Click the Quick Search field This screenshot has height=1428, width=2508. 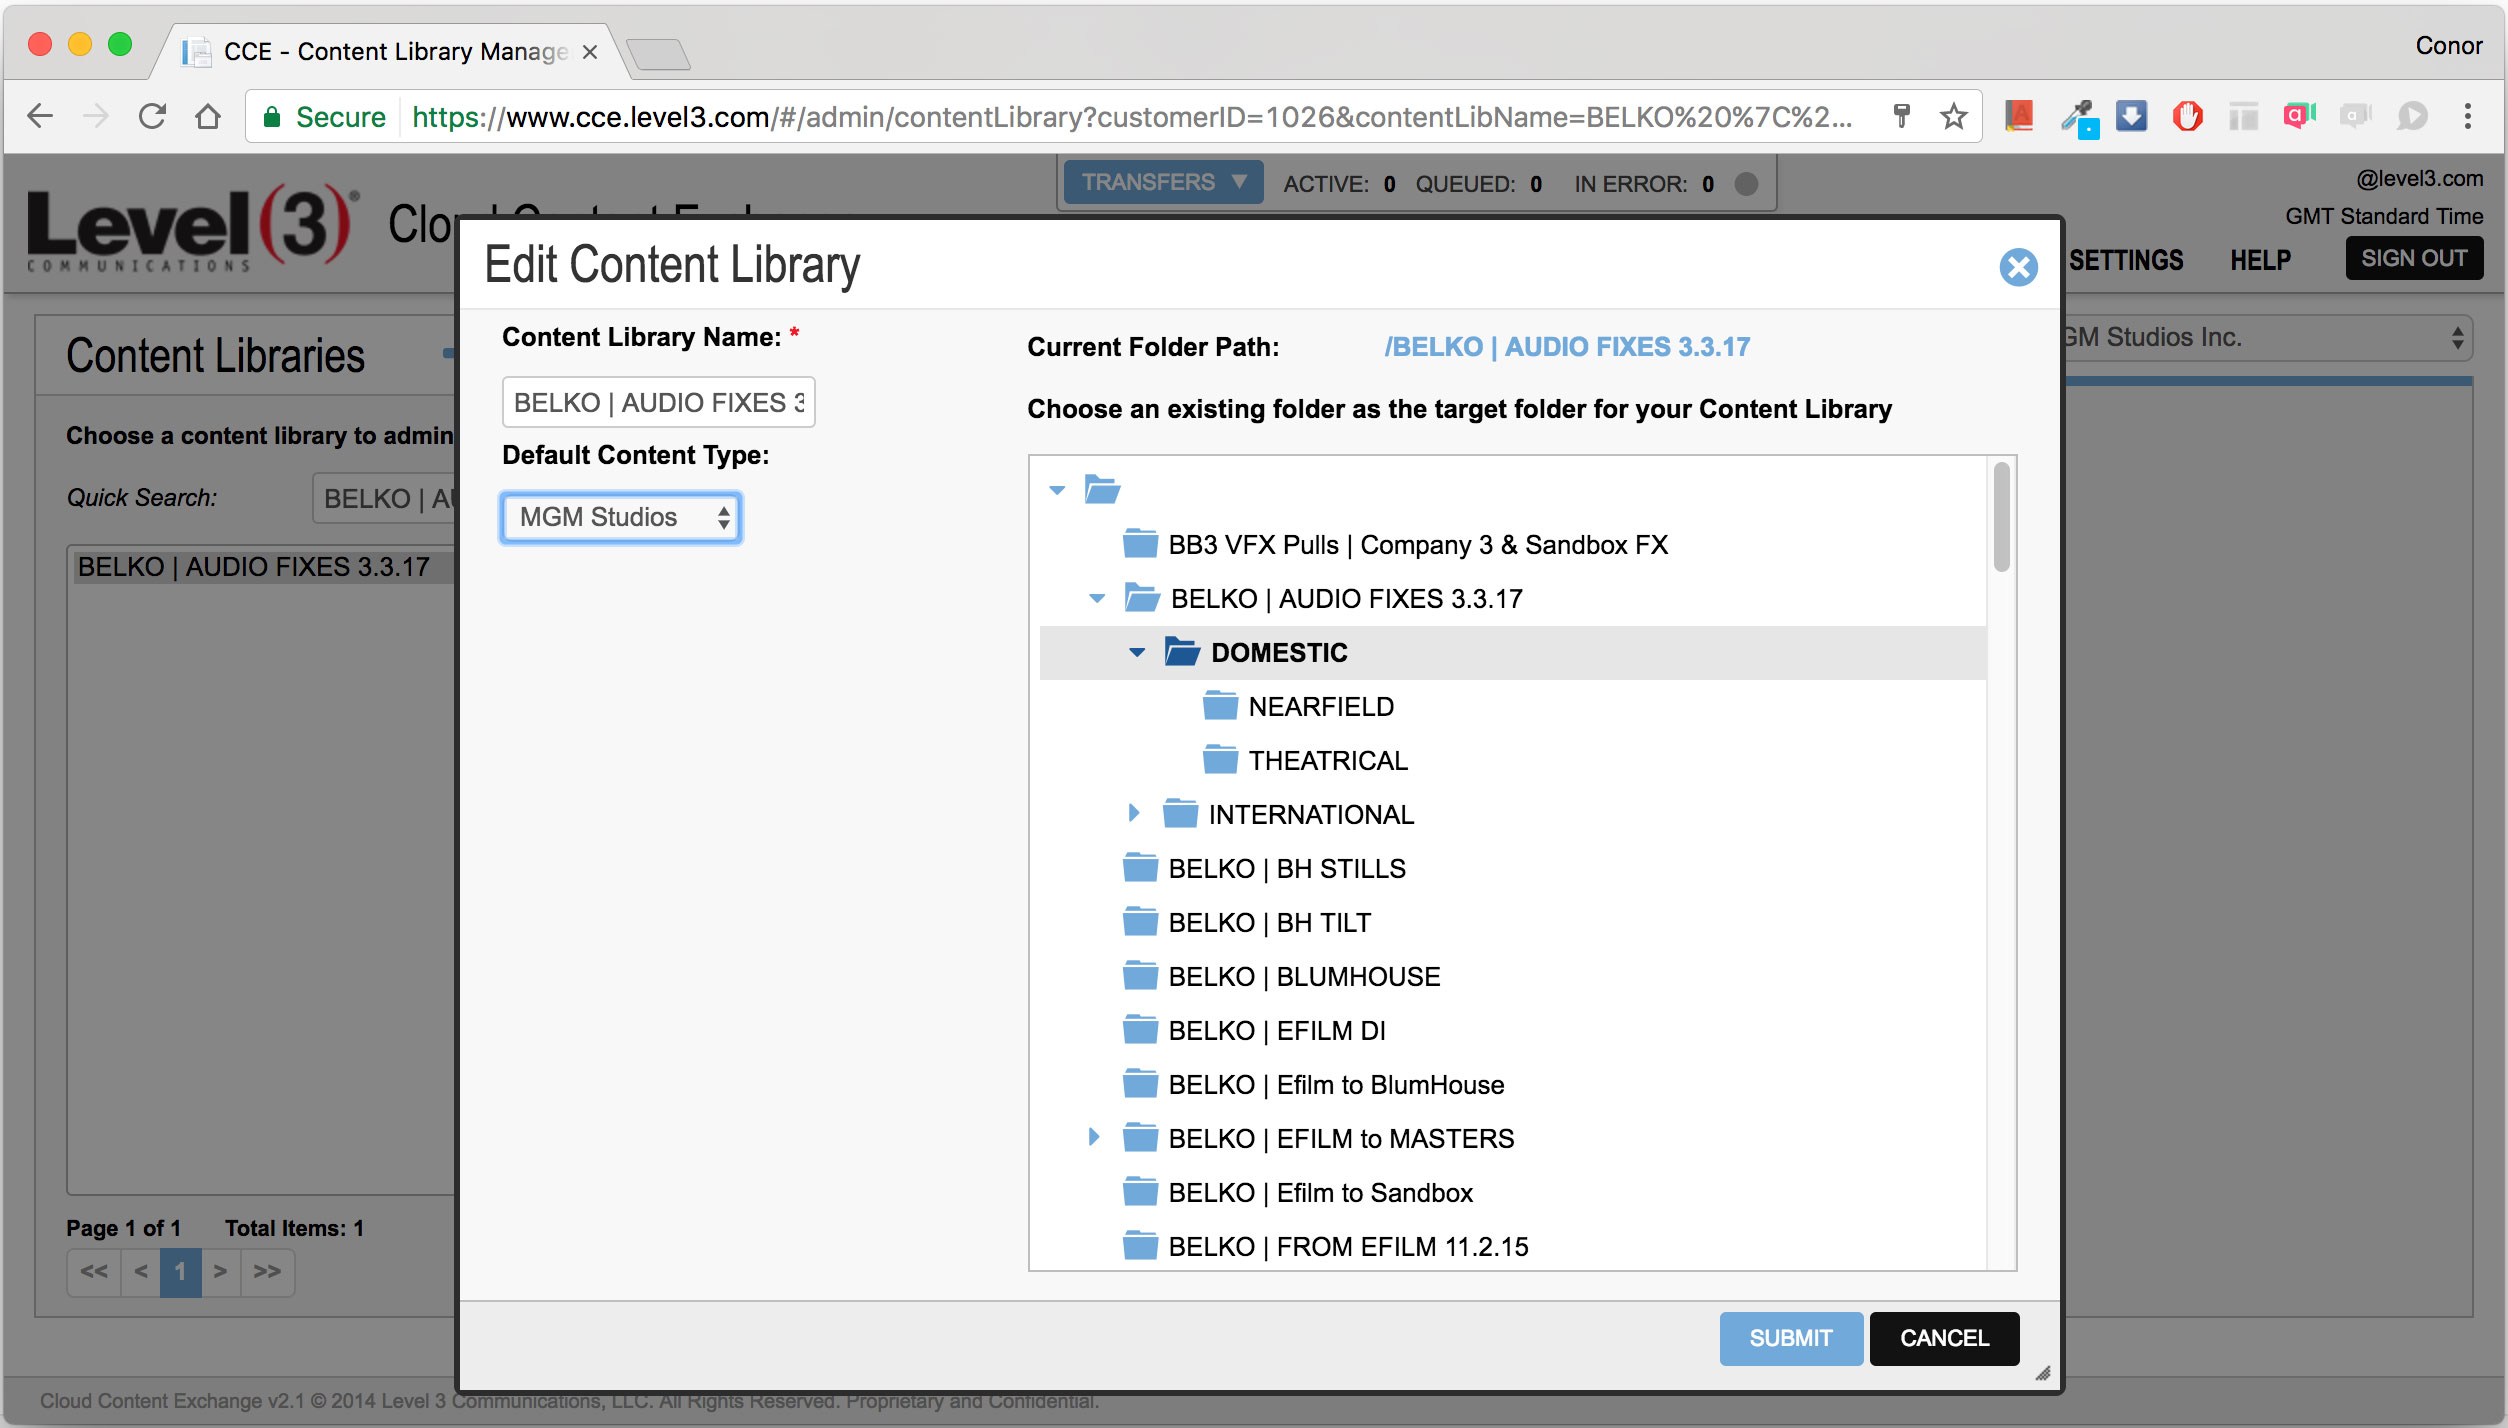tap(385, 498)
